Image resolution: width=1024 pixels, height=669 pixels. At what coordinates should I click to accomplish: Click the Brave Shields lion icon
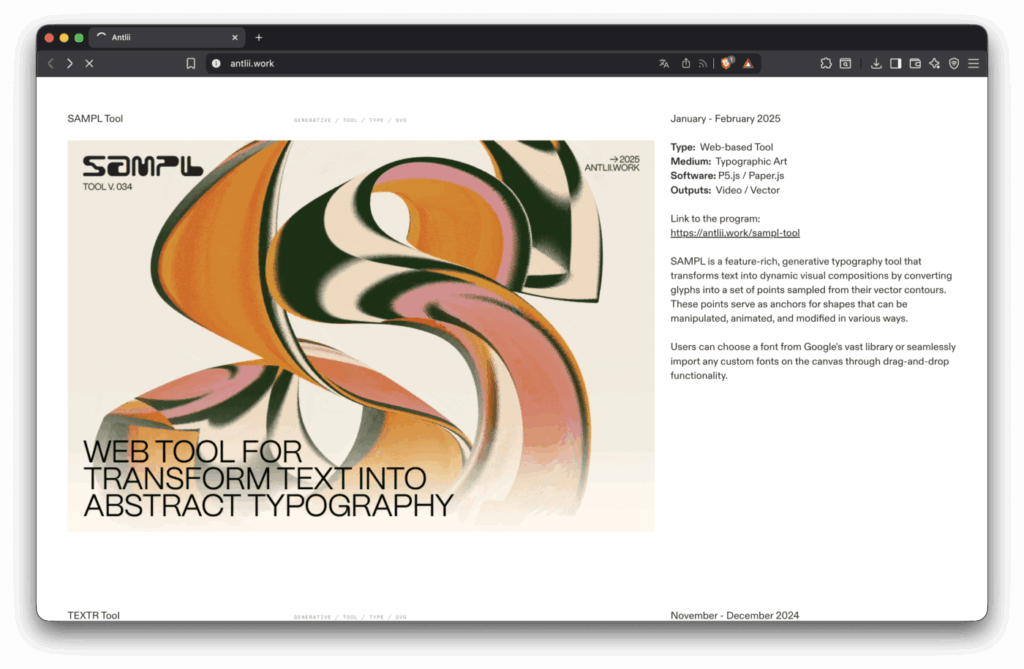(727, 63)
